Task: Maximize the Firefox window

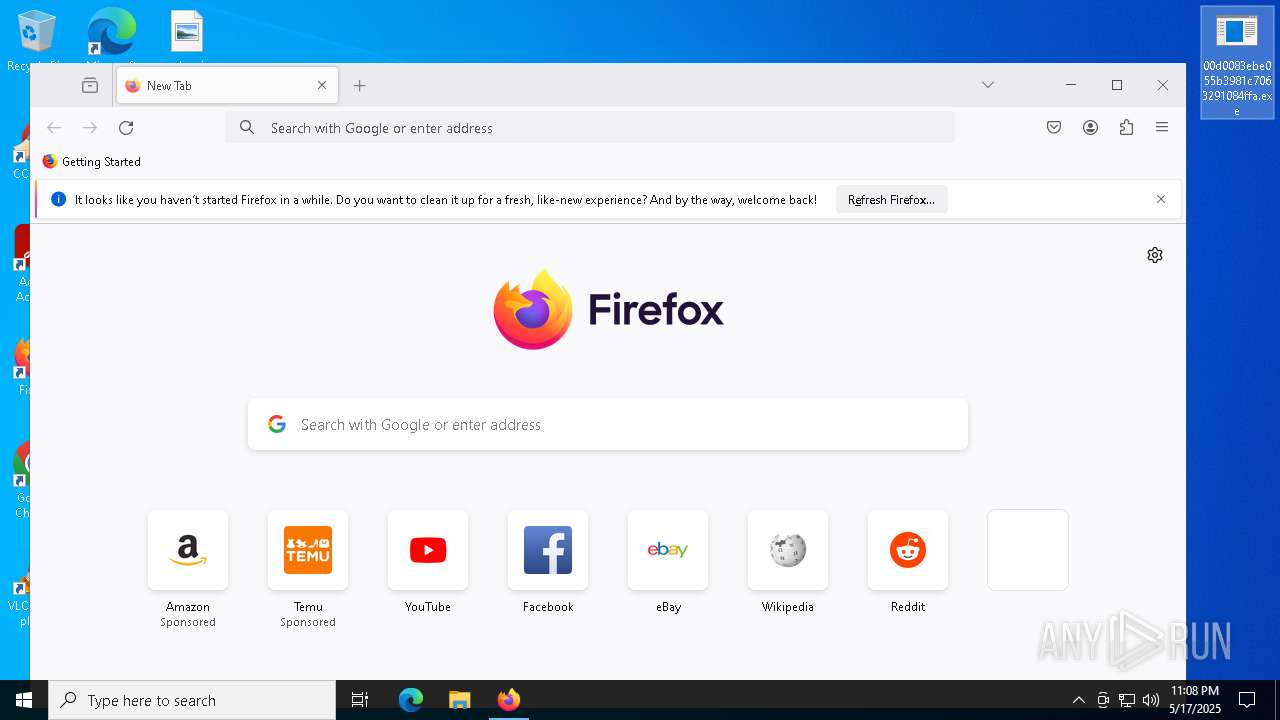Action: (x=1117, y=85)
